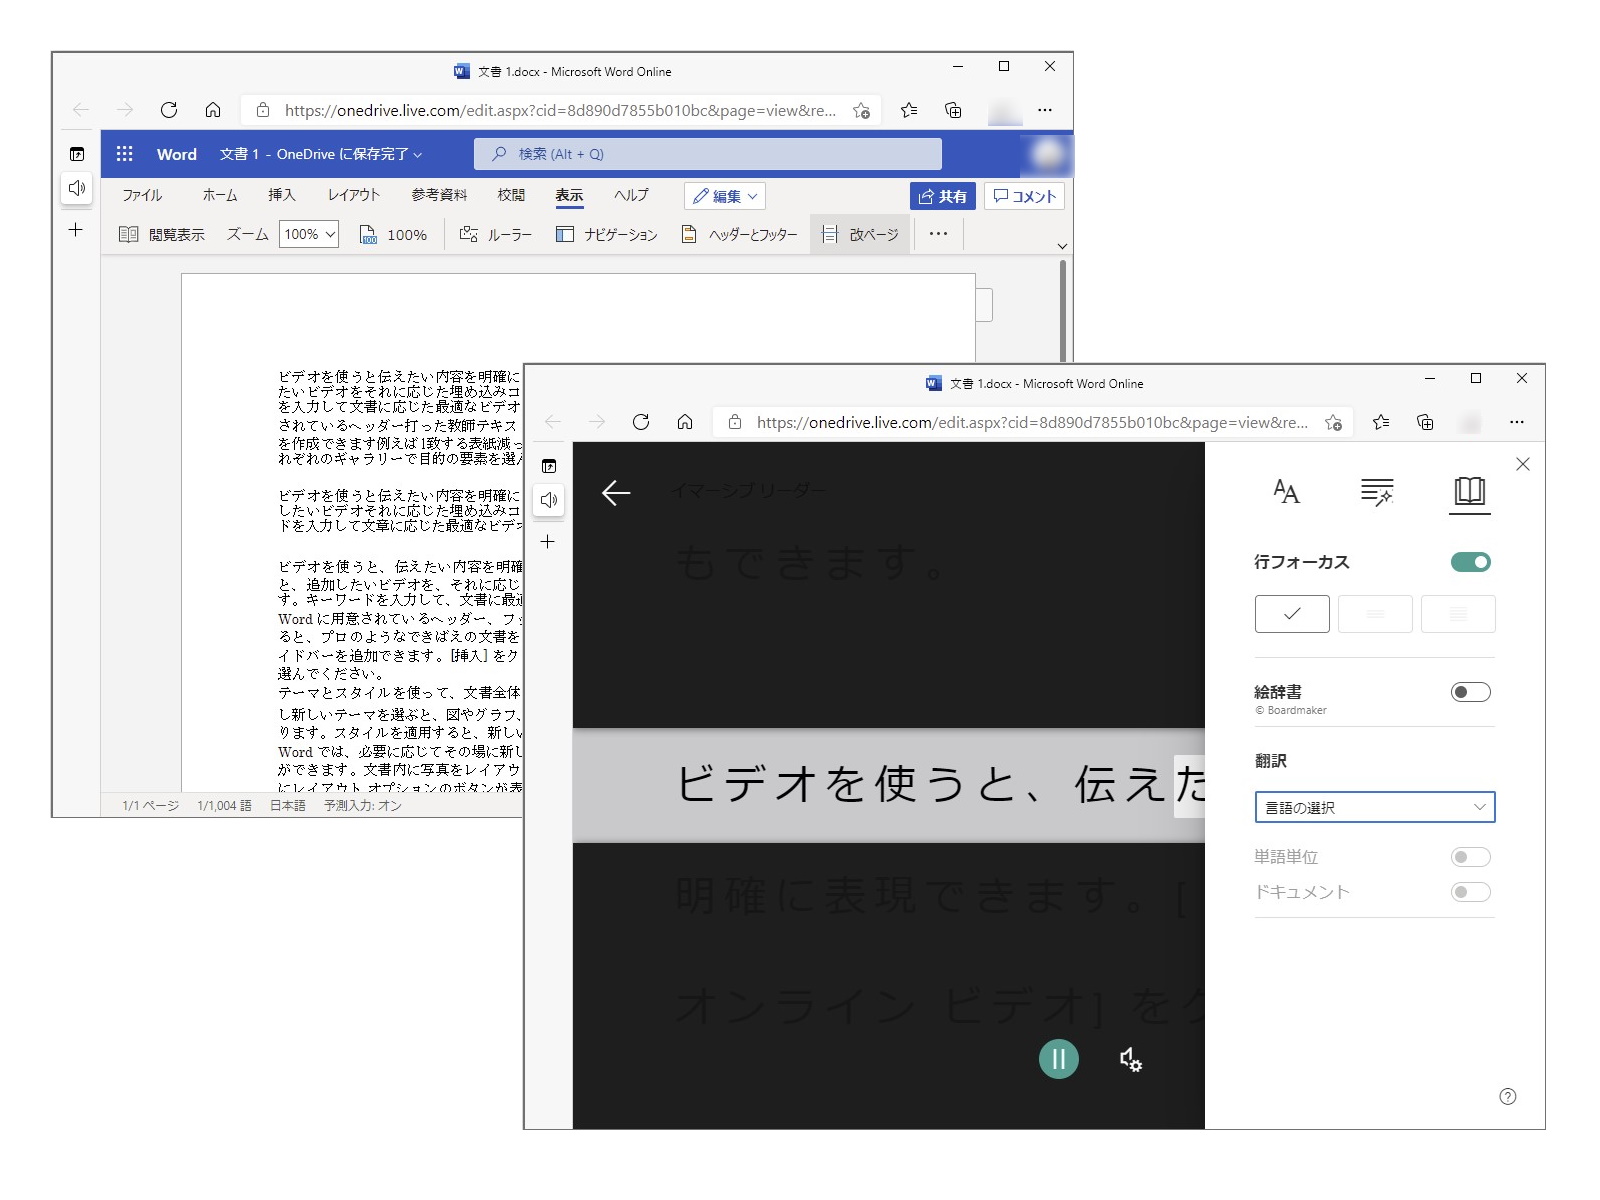Open the zoom percentage dropdown

pos(308,234)
